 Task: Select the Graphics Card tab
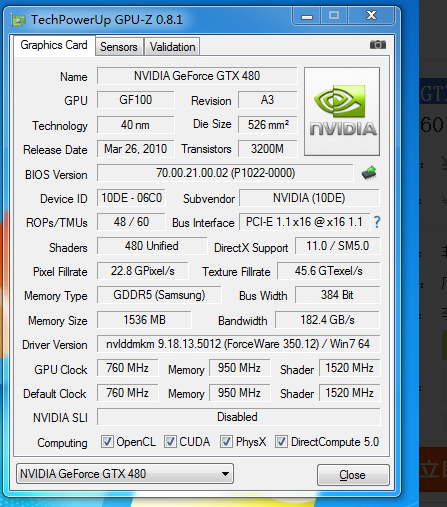point(54,45)
